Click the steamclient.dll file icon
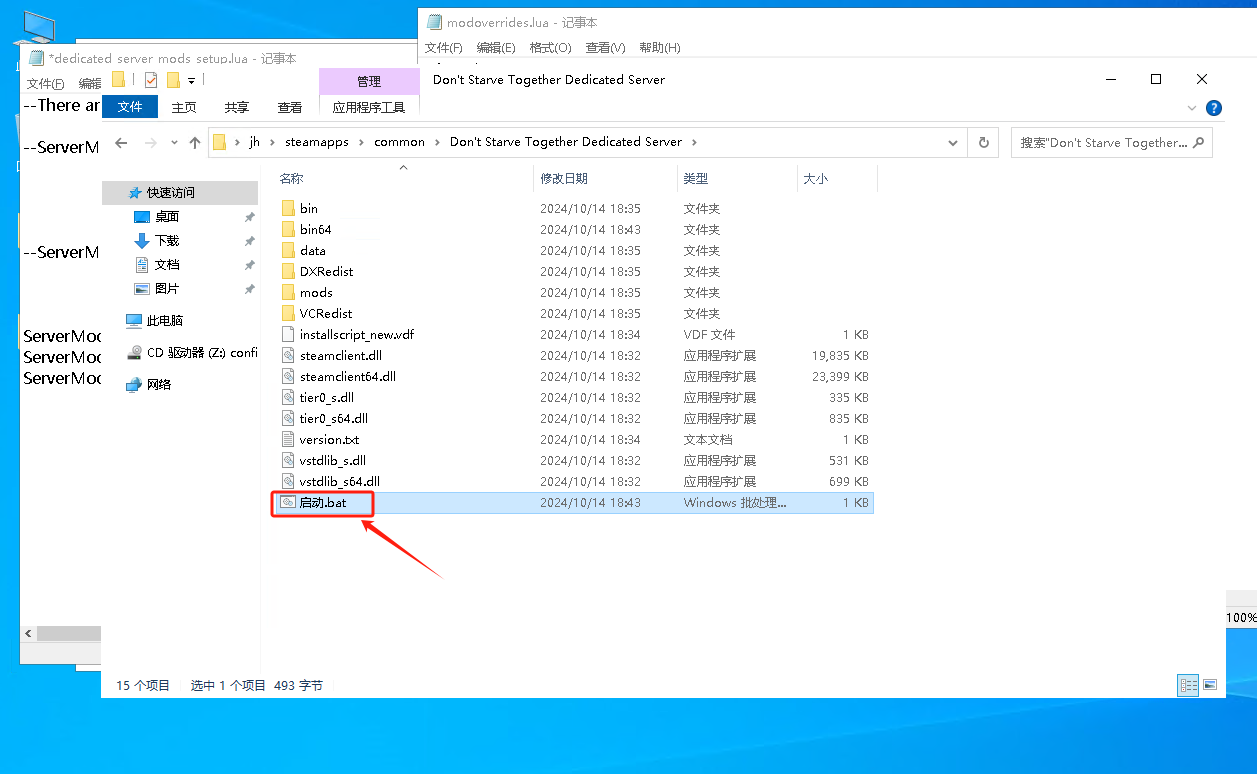Screen dimensions: 1257x774 (288, 355)
